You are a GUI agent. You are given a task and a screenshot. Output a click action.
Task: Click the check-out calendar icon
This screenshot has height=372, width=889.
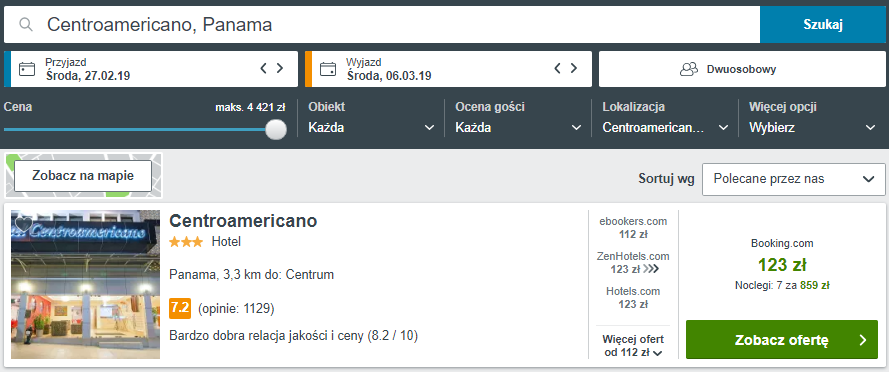click(328, 69)
